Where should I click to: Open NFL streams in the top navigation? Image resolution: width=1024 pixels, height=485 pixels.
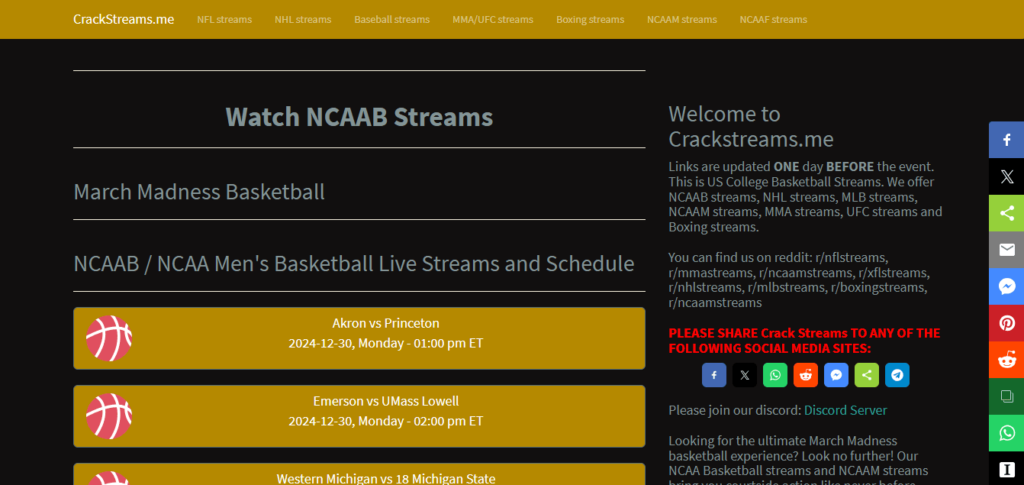[x=224, y=20]
